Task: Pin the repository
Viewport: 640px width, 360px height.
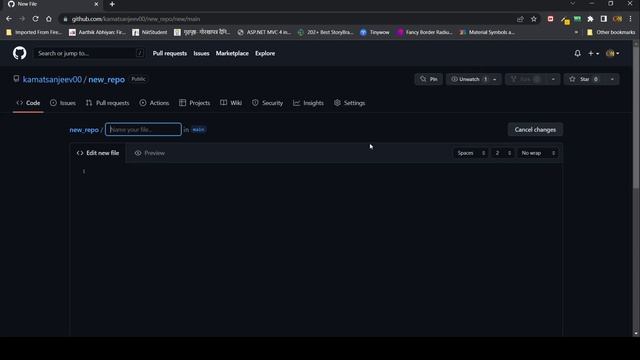Action: pyautogui.click(x=429, y=79)
